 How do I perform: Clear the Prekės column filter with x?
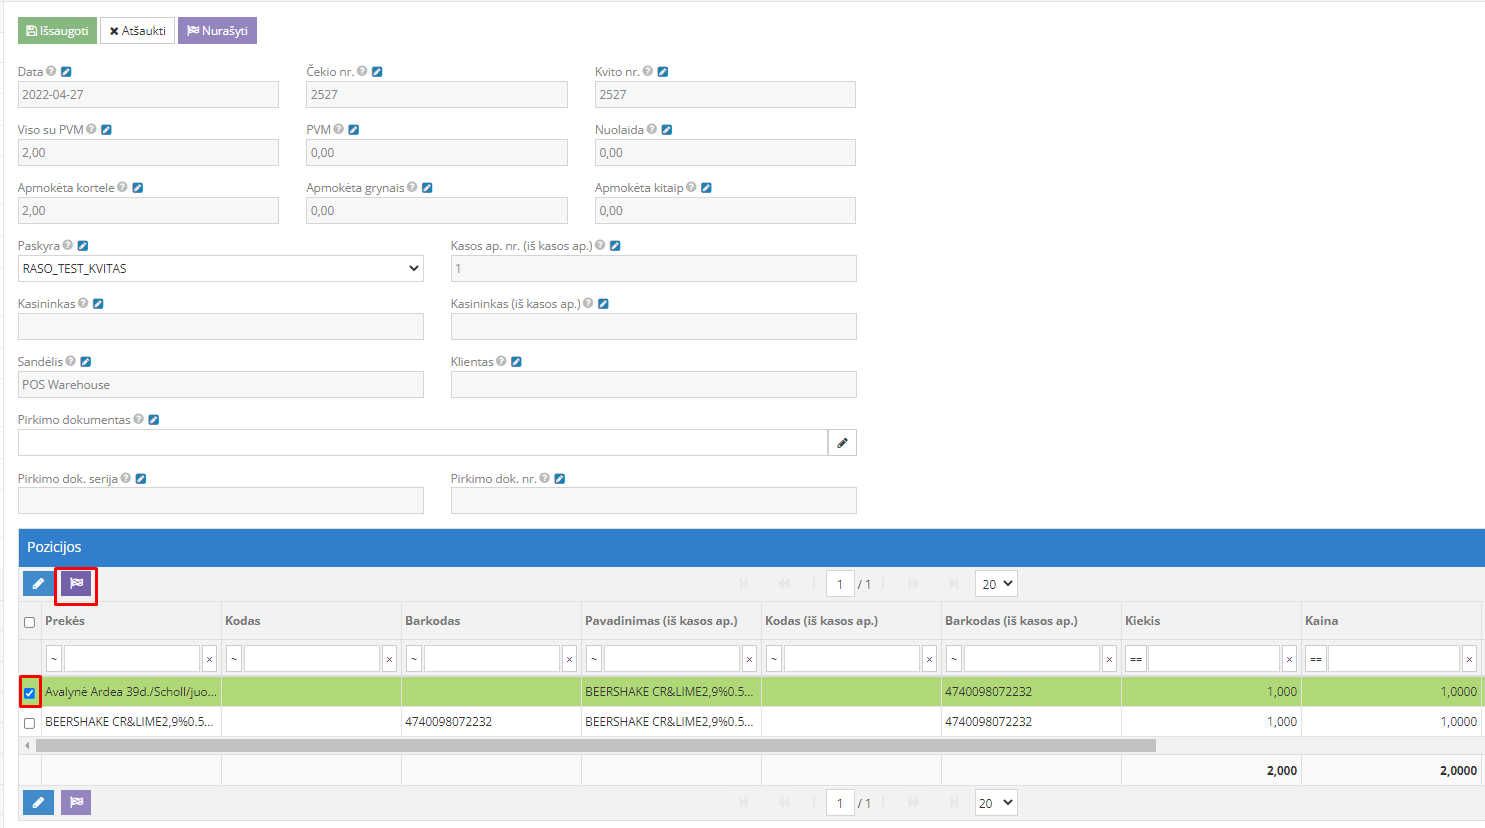(209, 659)
